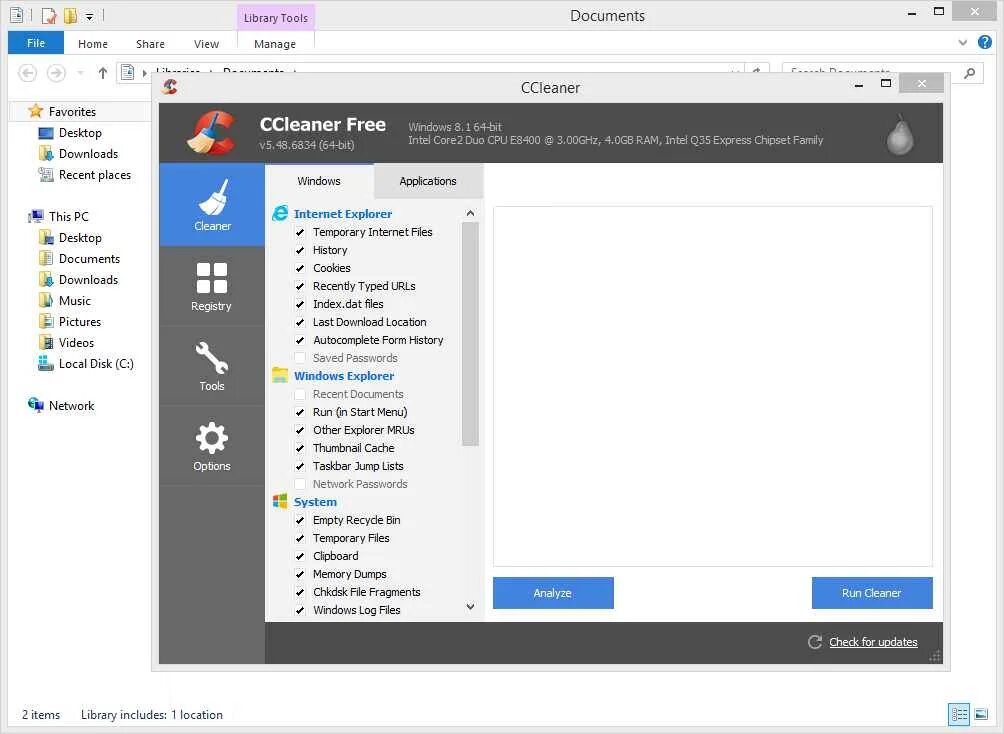Open the Home ribbon tab

(x=93, y=44)
